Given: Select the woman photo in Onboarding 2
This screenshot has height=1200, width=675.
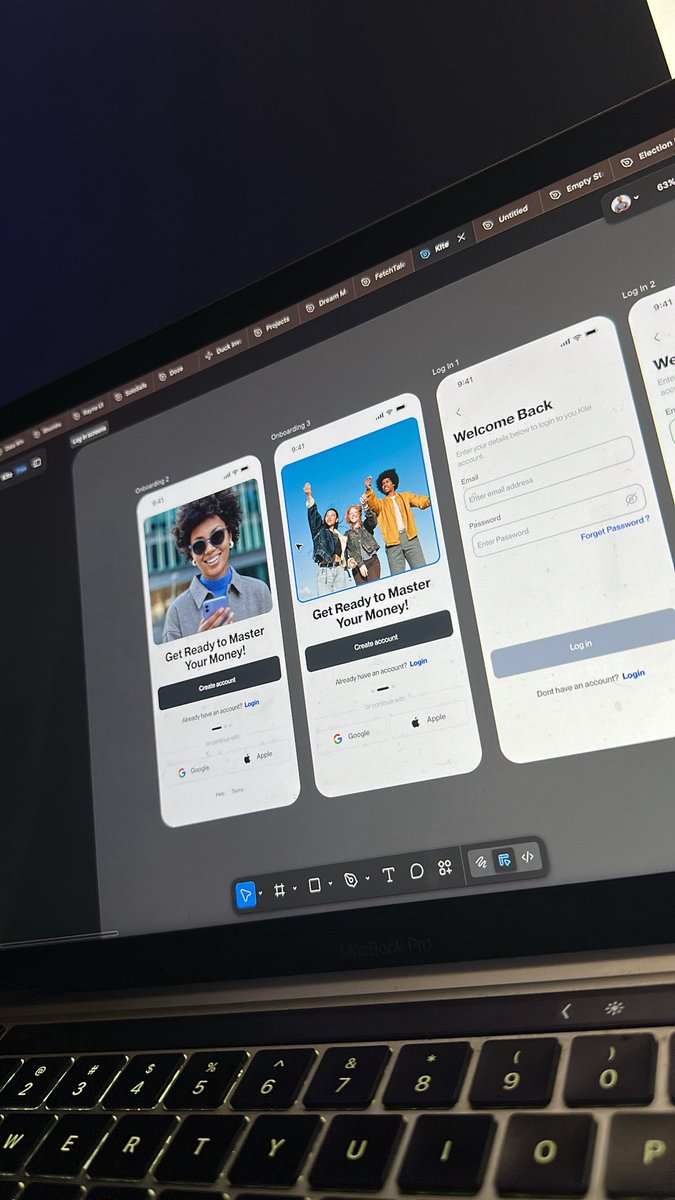Looking at the screenshot, I should pyautogui.click(x=207, y=562).
